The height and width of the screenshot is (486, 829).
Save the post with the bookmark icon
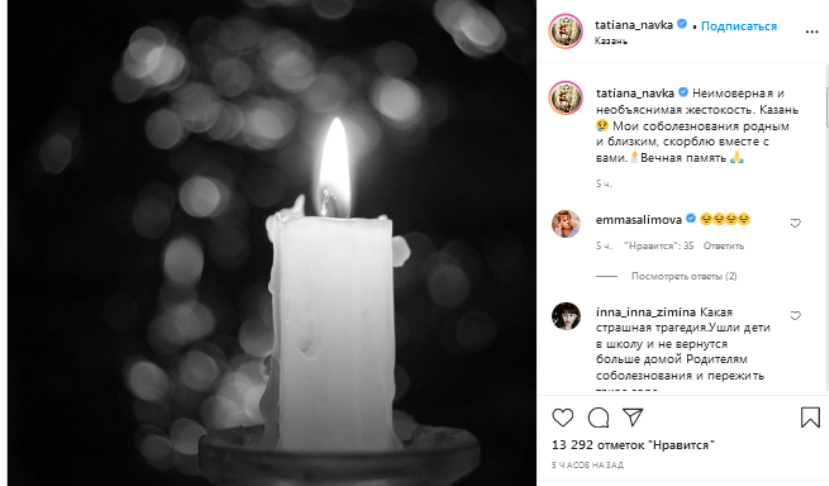[810, 417]
